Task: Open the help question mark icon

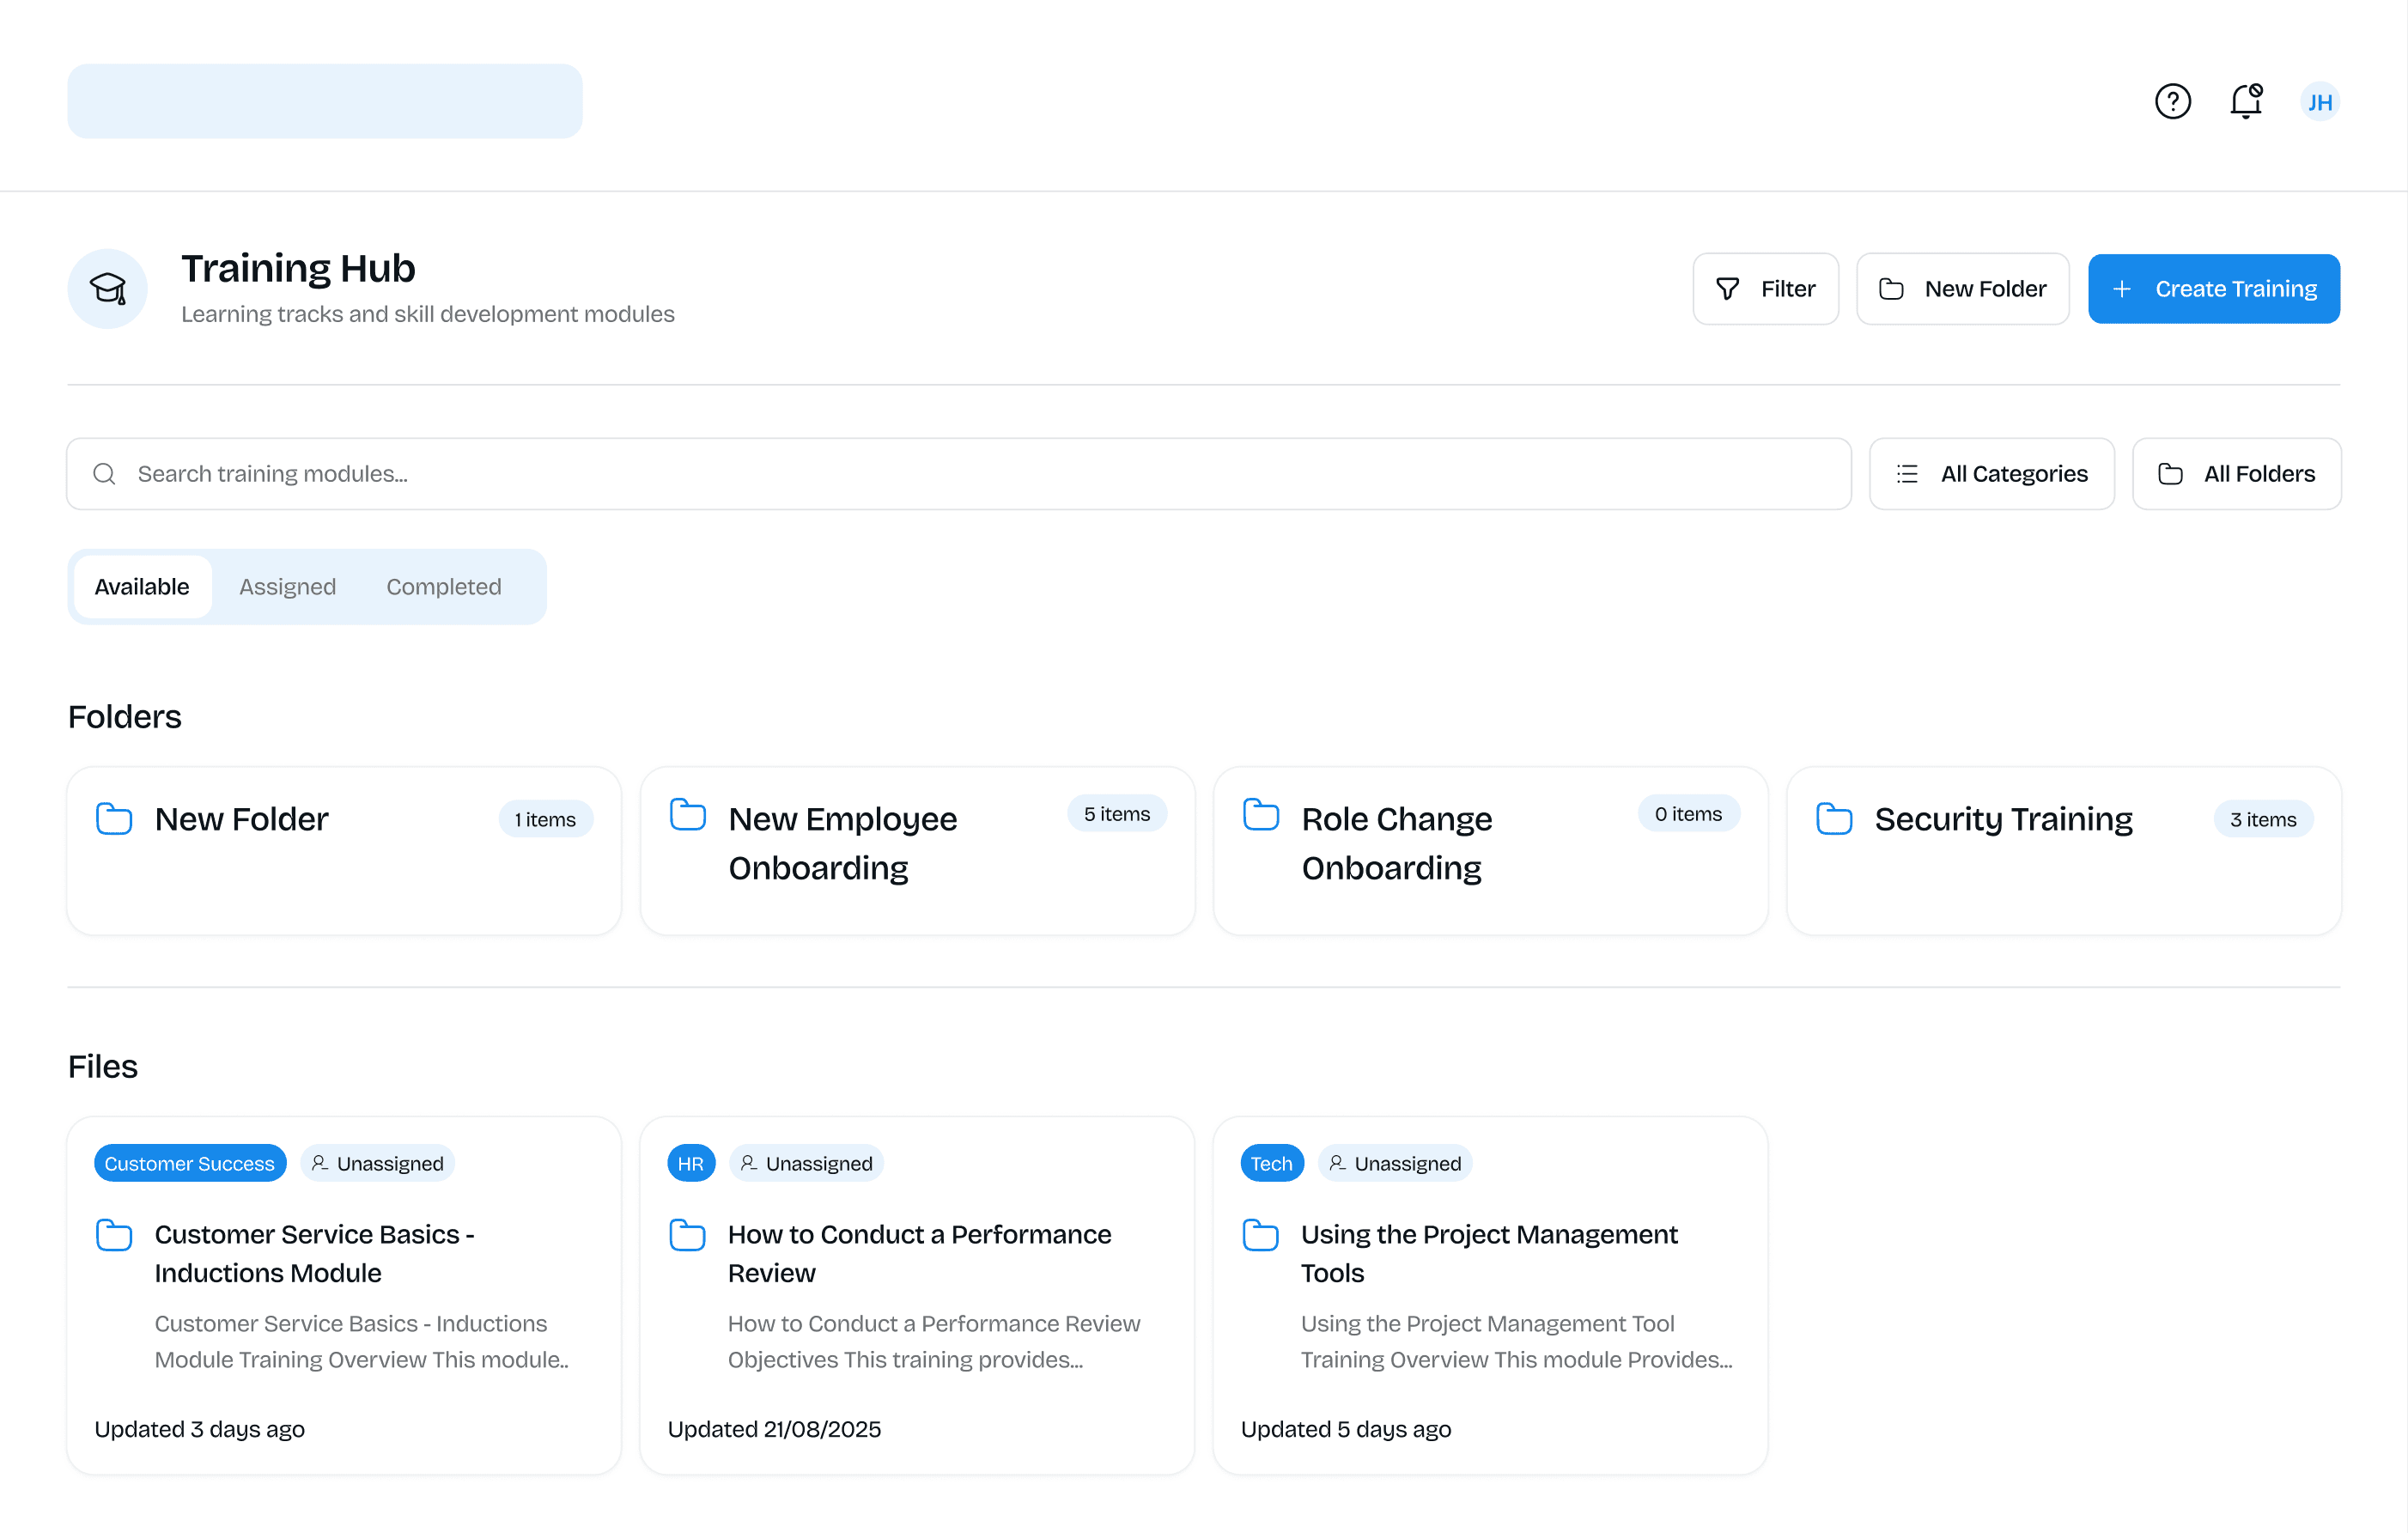Action: (2172, 102)
